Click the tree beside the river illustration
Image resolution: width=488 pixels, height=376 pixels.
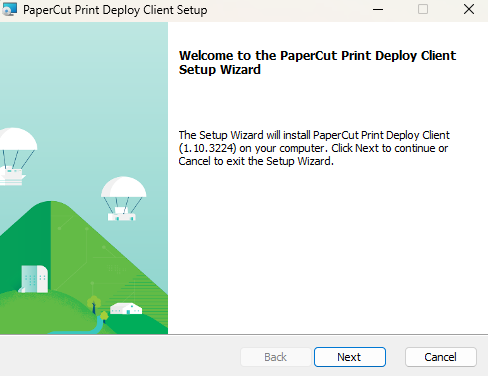pos(94,304)
